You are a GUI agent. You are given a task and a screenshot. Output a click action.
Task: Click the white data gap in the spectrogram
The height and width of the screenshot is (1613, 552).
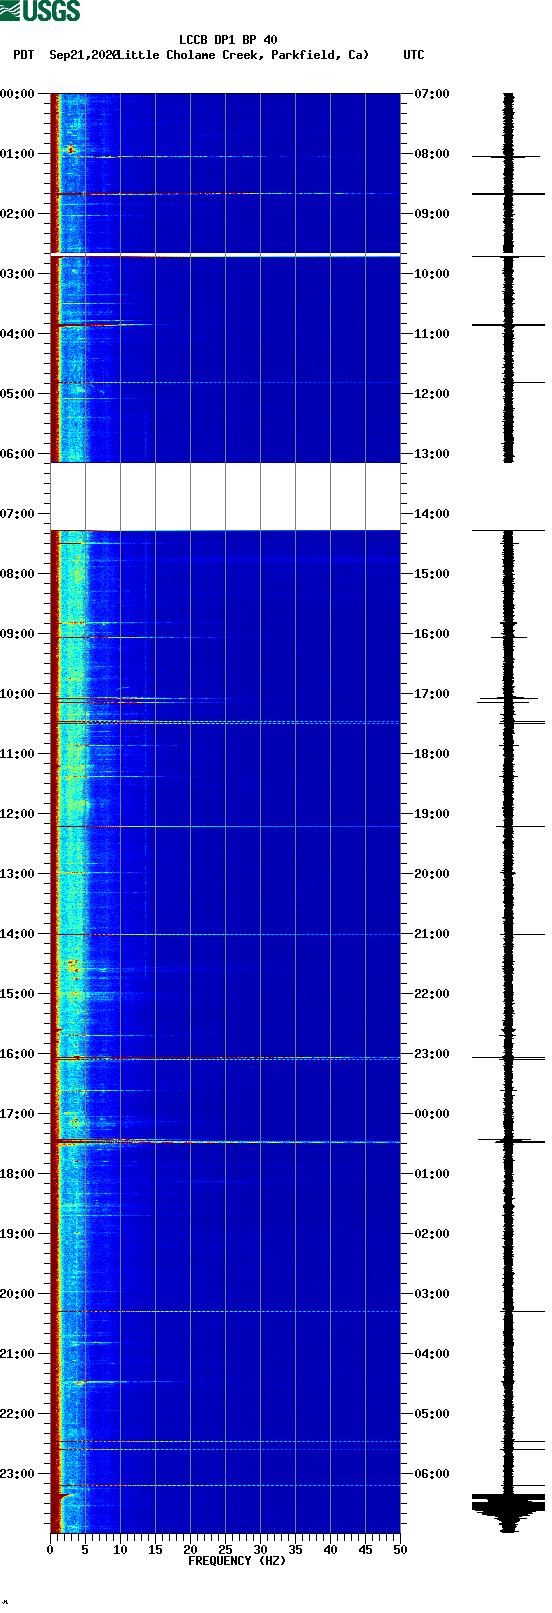tap(225, 496)
